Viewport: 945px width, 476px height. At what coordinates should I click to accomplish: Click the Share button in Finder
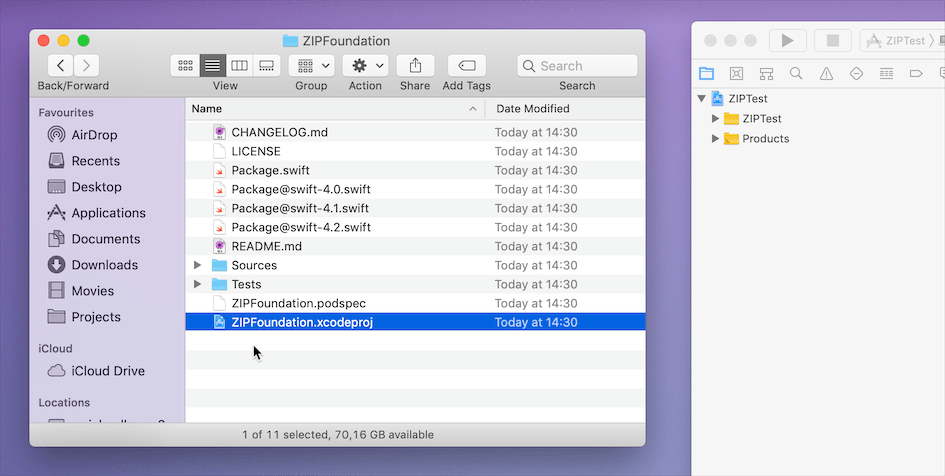click(415, 66)
